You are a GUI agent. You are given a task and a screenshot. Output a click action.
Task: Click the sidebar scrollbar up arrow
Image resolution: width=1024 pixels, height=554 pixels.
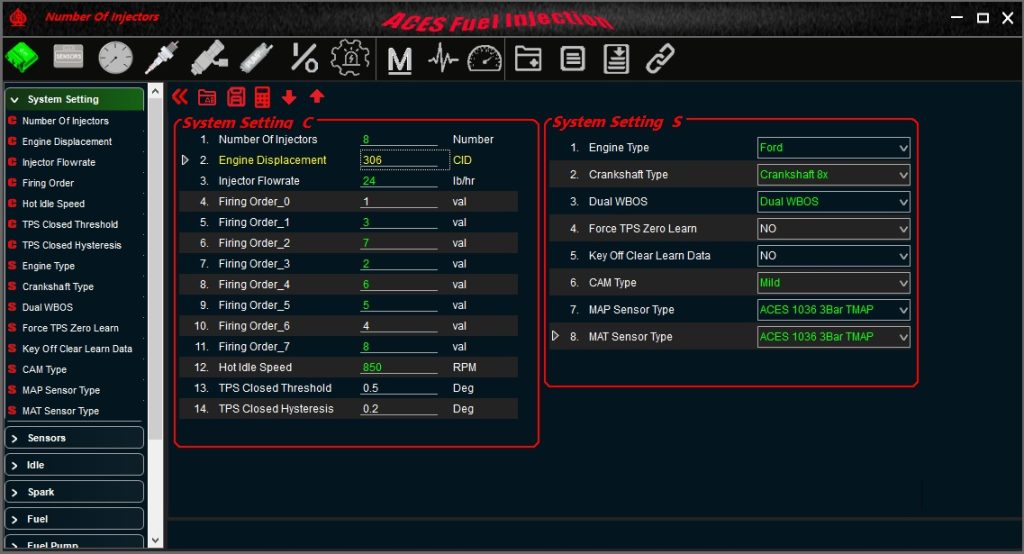pos(155,91)
